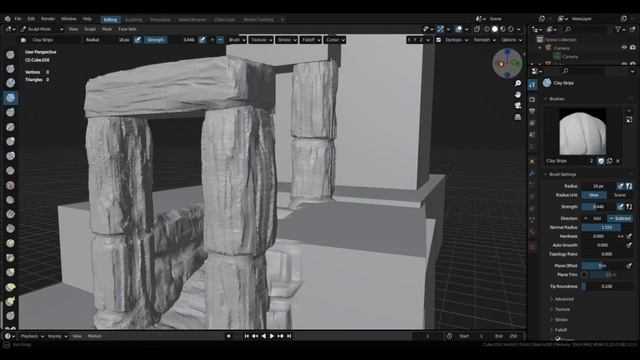Switch perspective/orthographic with grid icon
The width and height of the screenshot is (640, 360).
tap(518, 117)
